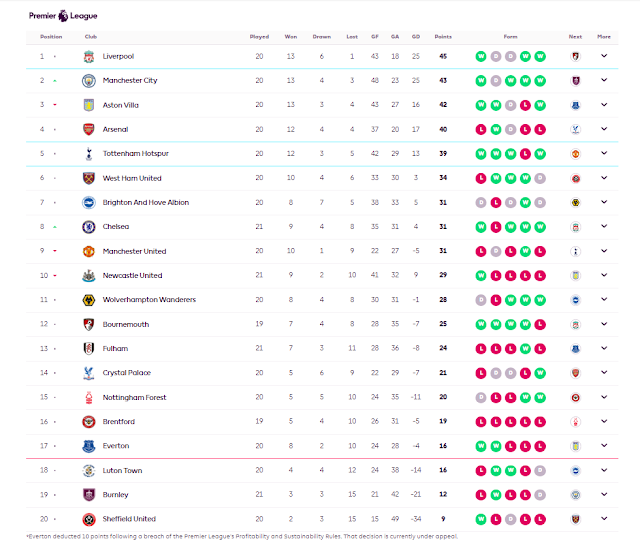Select the Aston Villa crest
This screenshot has width=640, height=541.
pos(89,105)
